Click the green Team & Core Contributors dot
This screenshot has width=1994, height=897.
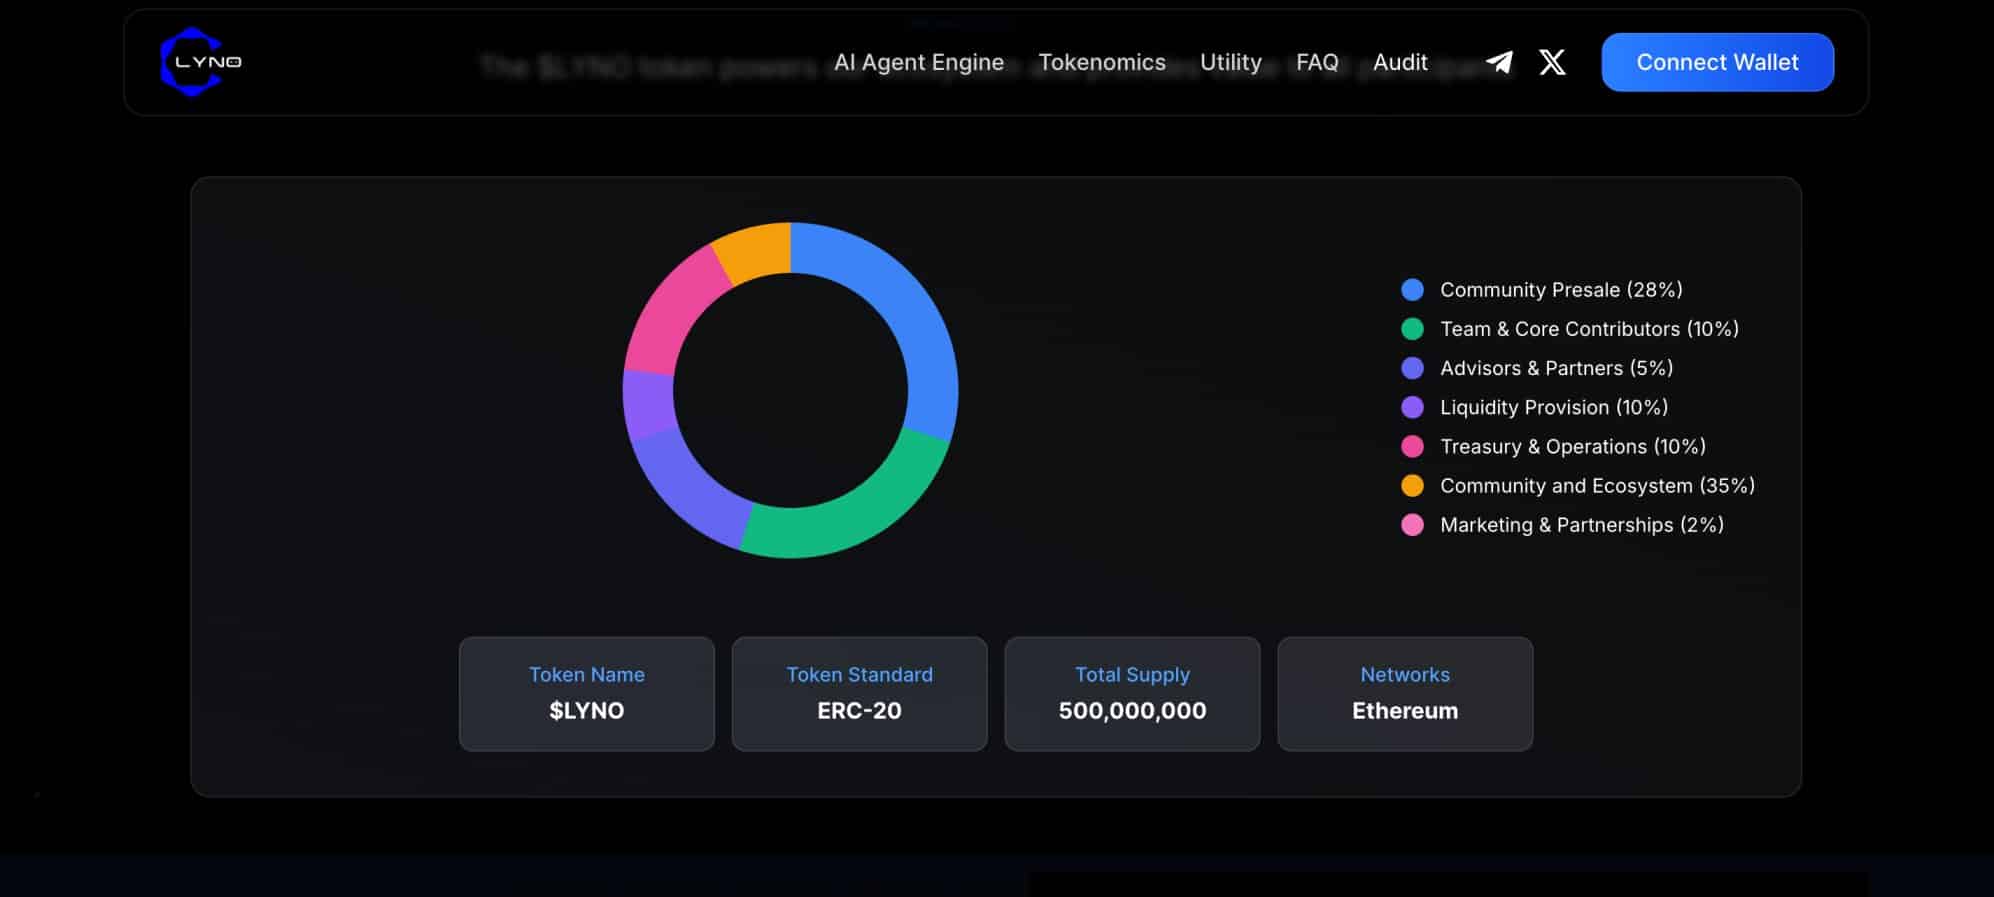click(1412, 329)
